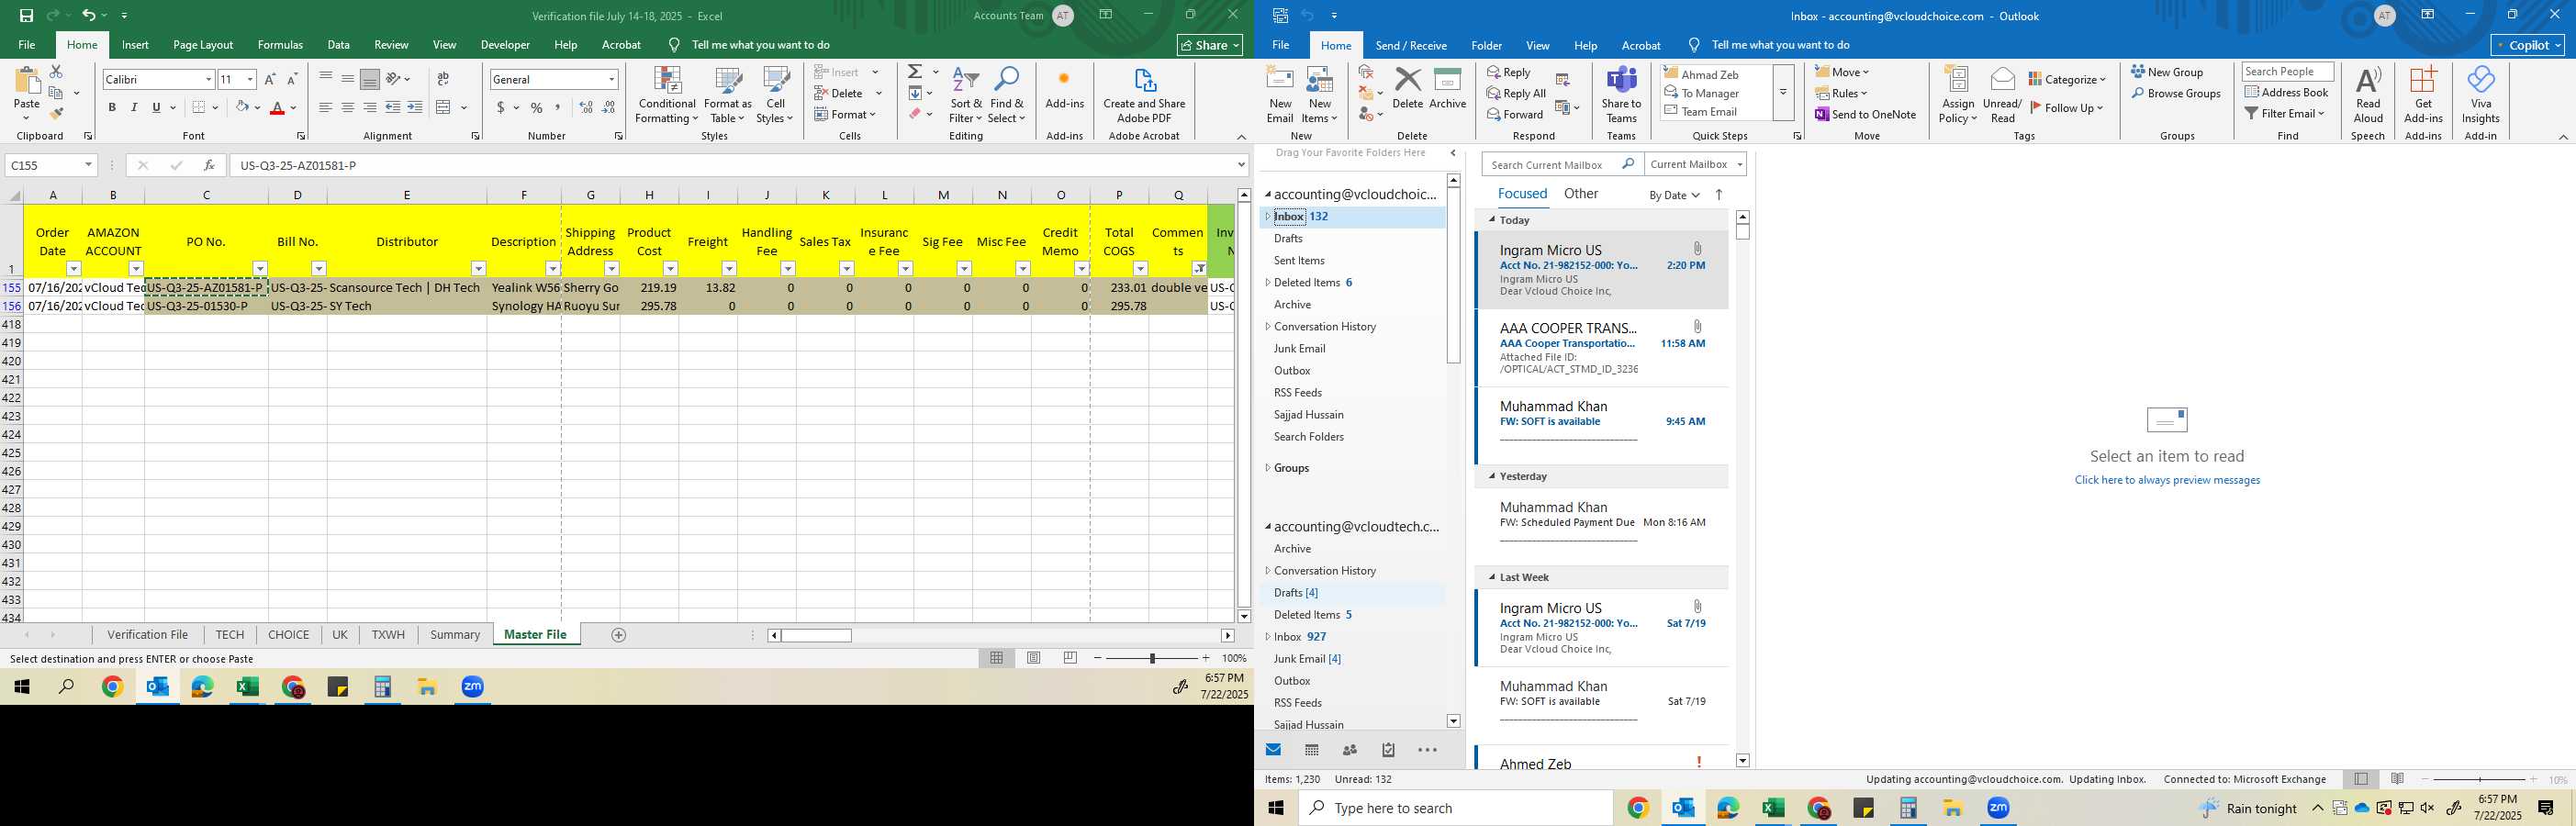This screenshot has width=2576, height=826.
Task: Switch to the Verification File sheet tab
Action: click(x=148, y=635)
